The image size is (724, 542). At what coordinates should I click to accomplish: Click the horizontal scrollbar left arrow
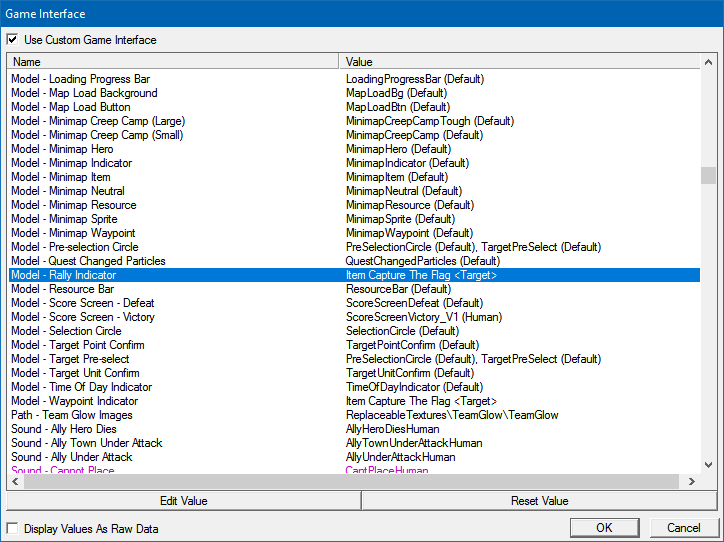click(x=15, y=482)
